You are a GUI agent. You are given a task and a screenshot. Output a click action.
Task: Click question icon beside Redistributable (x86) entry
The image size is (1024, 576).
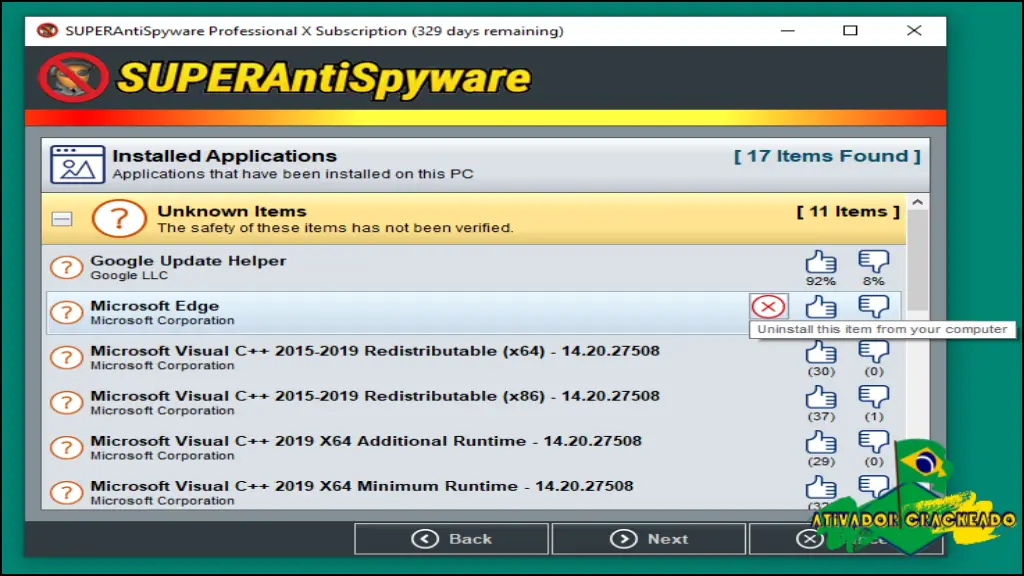(x=67, y=403)
